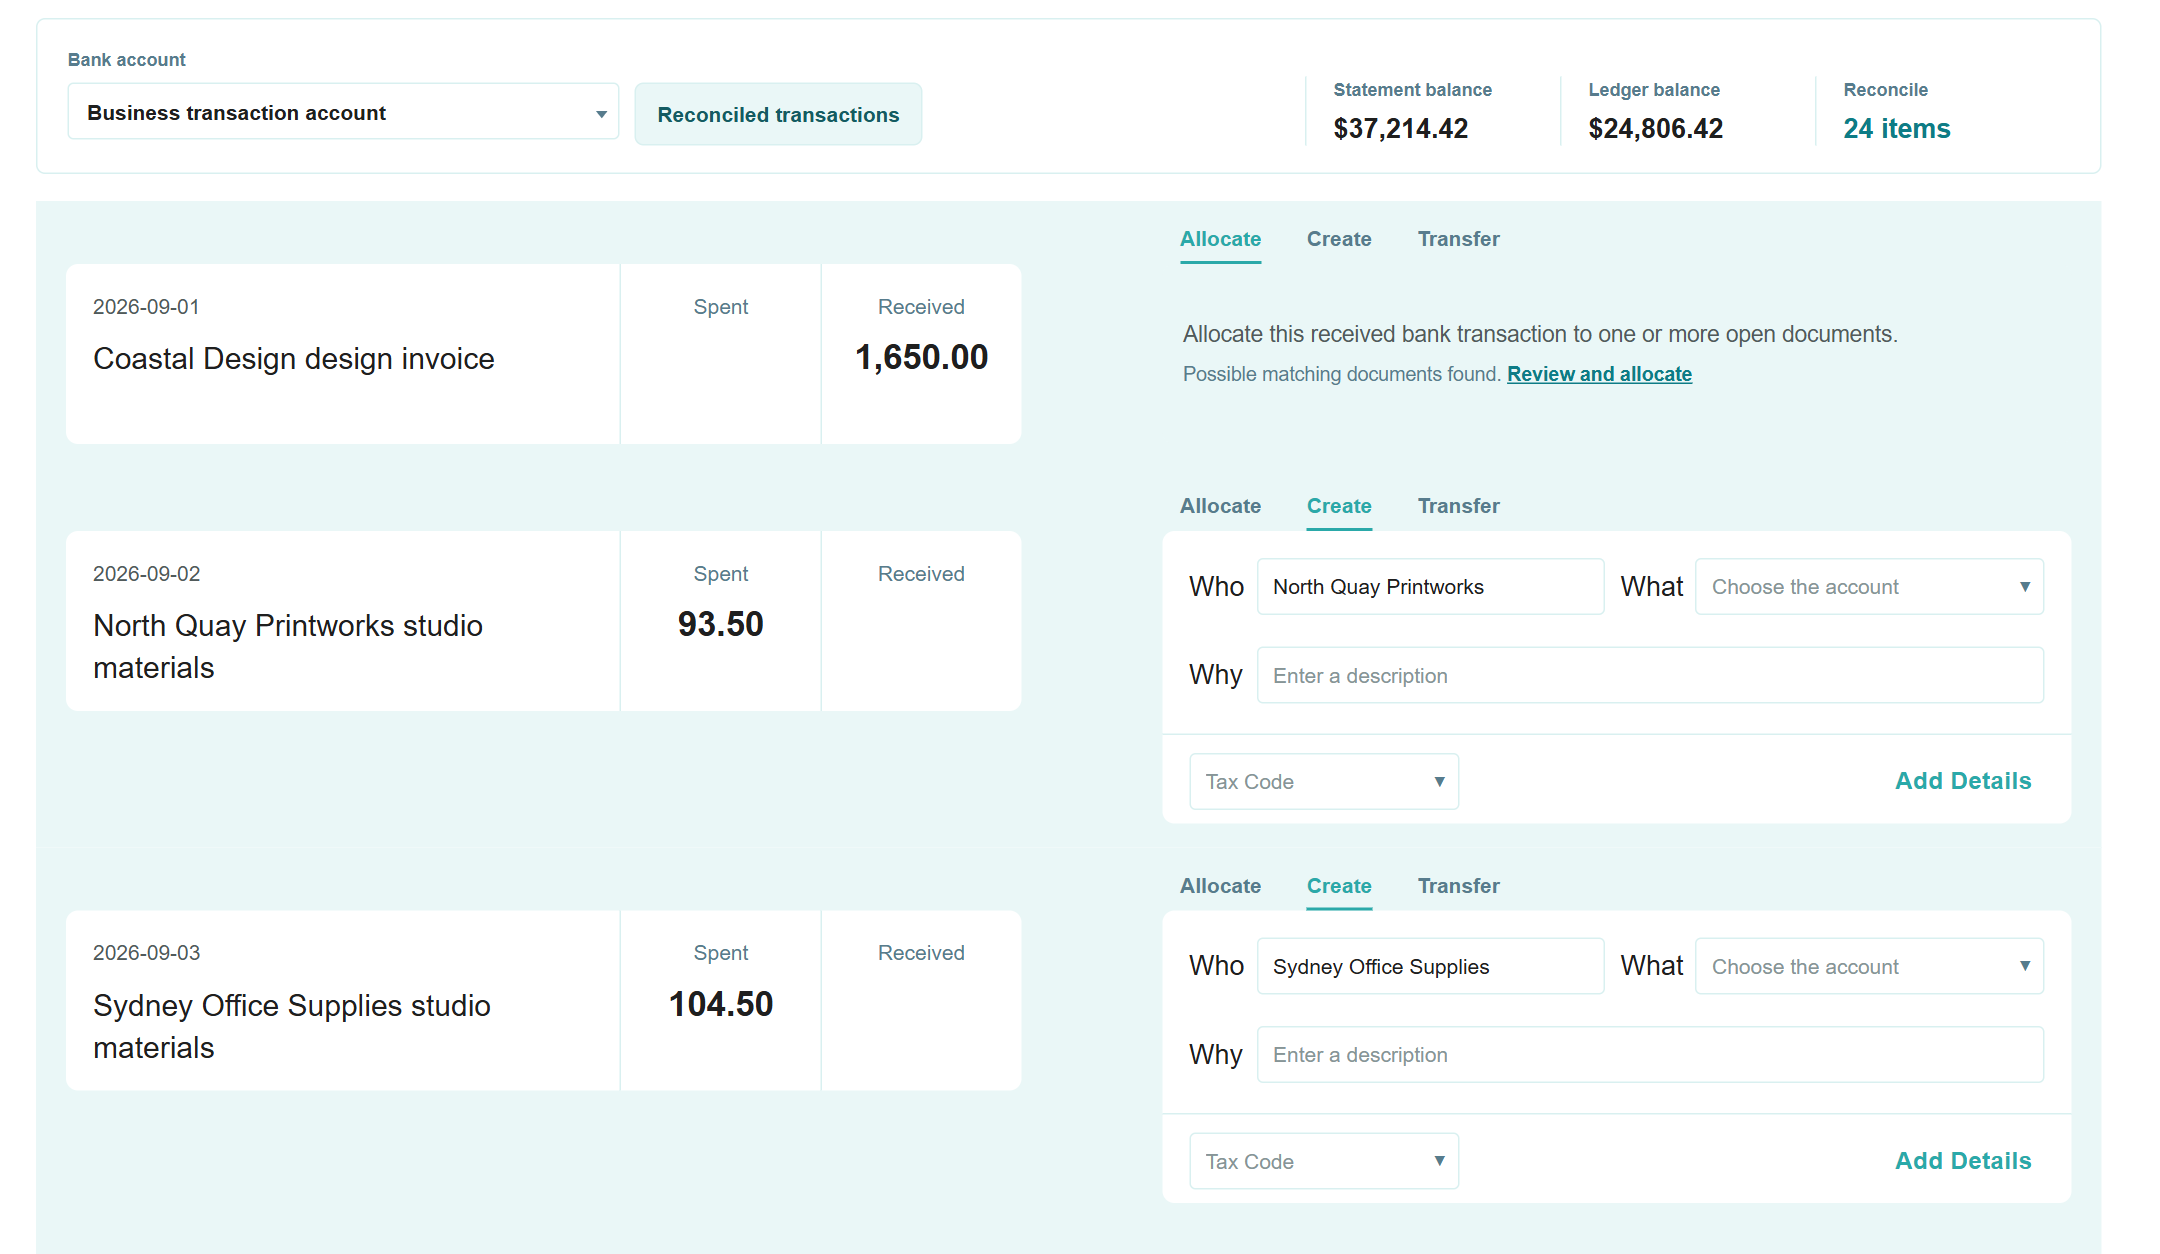Click the Why description field for North Quay Printworks
The image size is (2160, 1254).
(x=1650, y=675)
